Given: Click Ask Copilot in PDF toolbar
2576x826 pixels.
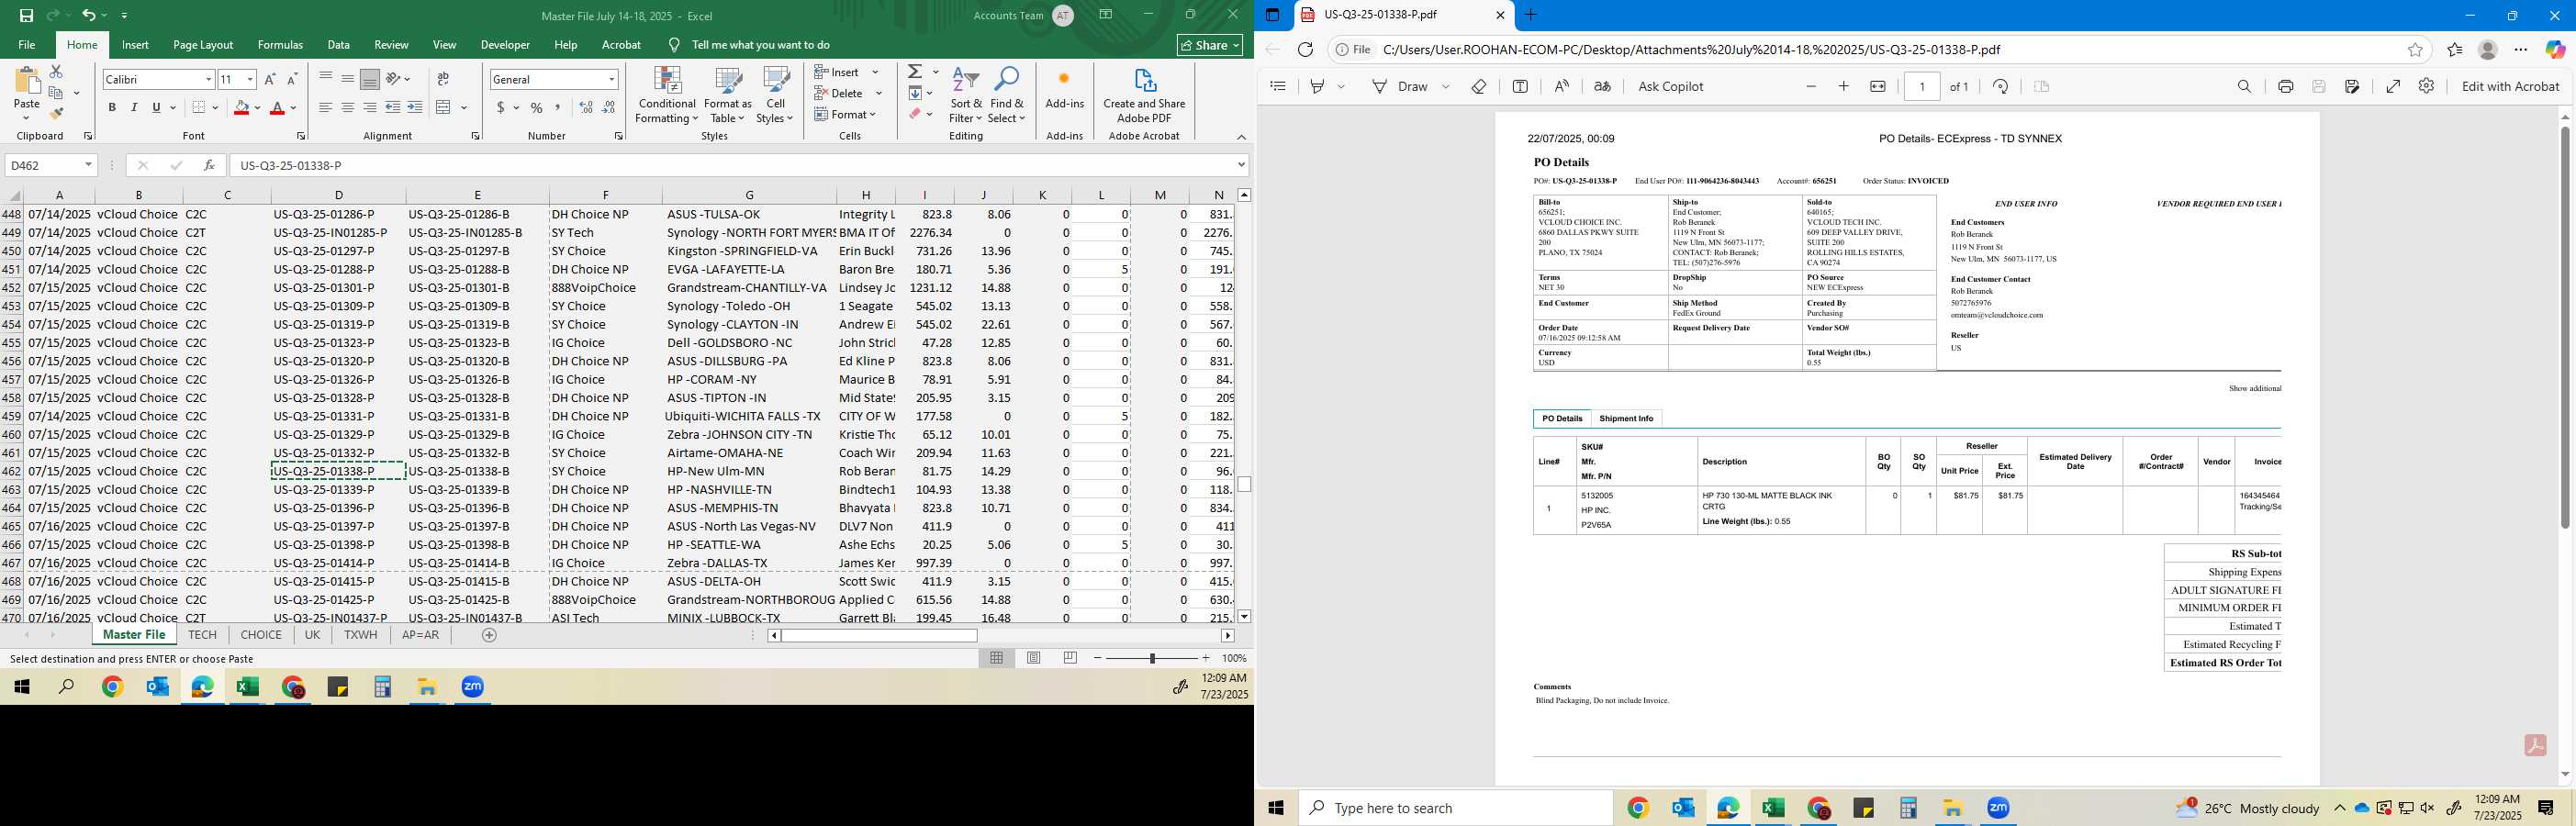Looking at the screenshot, I should (x=1670, y=86).
